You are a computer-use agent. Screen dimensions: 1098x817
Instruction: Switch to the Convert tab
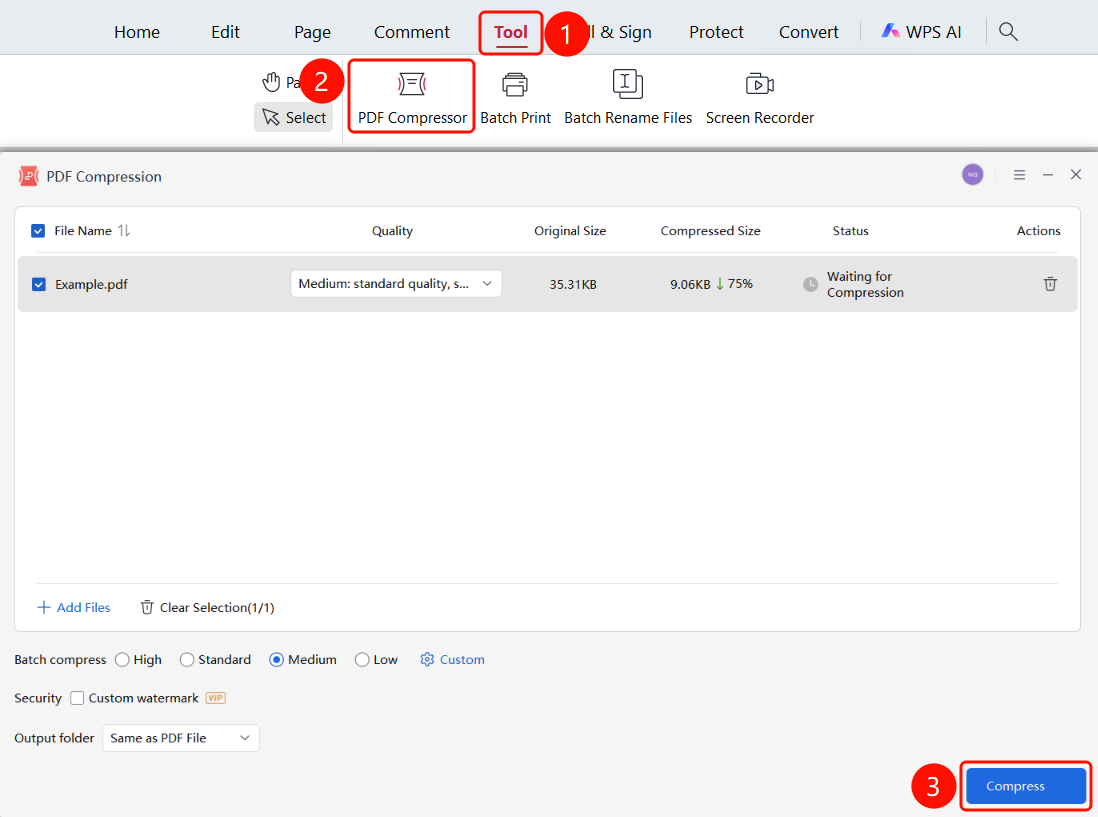click(809, 32)
